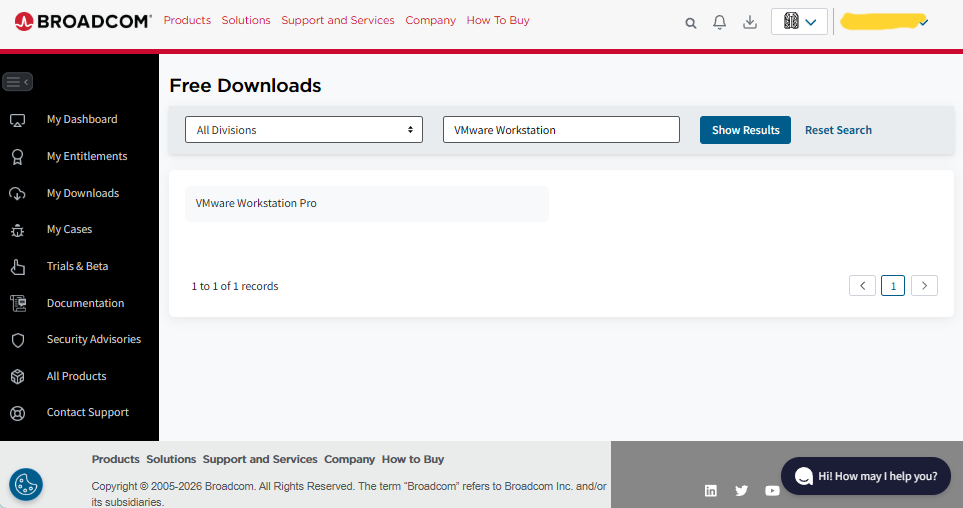This screenshot has width=963, height=508.
Task: Open the Solutions top menu
Action: click(246, 20)
